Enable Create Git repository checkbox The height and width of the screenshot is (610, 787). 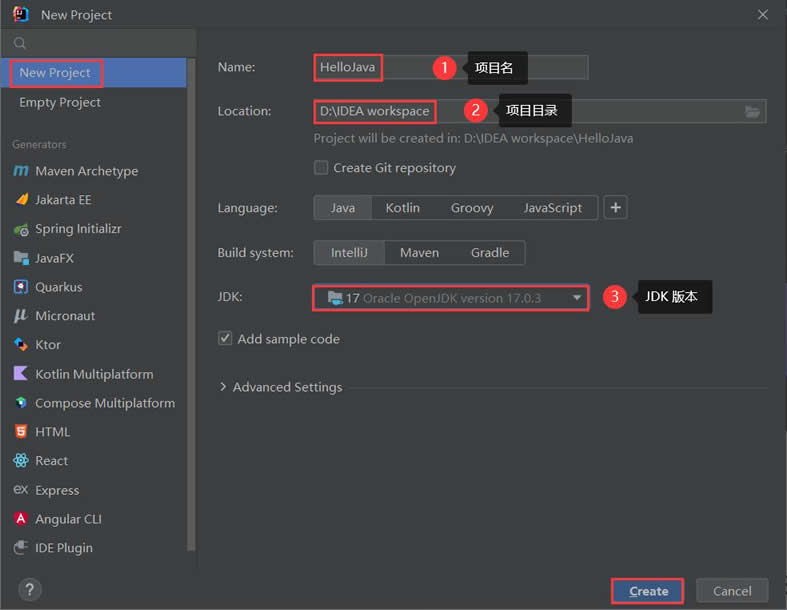pyautogui.click(x=321, y=168)
